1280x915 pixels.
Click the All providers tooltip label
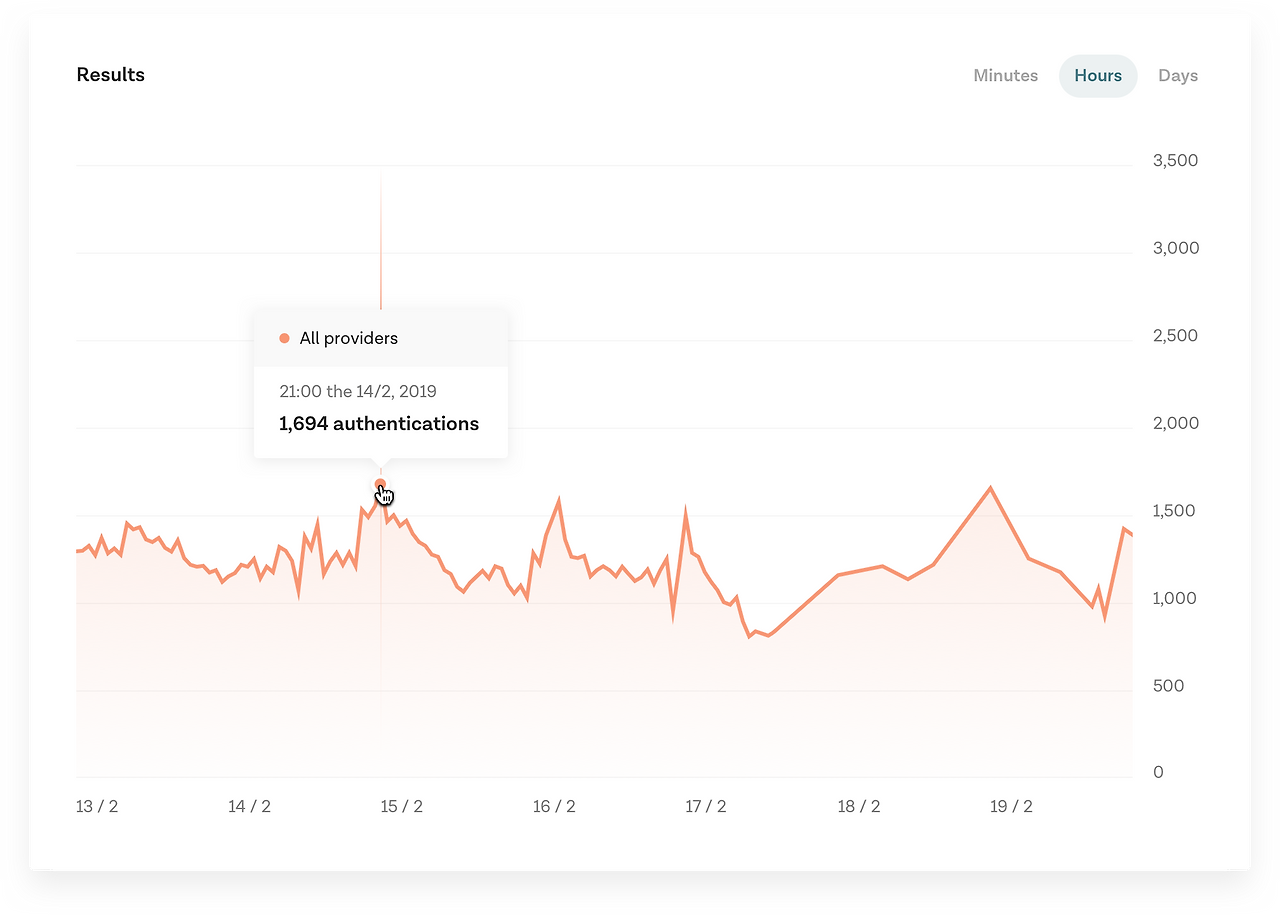point(348,338)
